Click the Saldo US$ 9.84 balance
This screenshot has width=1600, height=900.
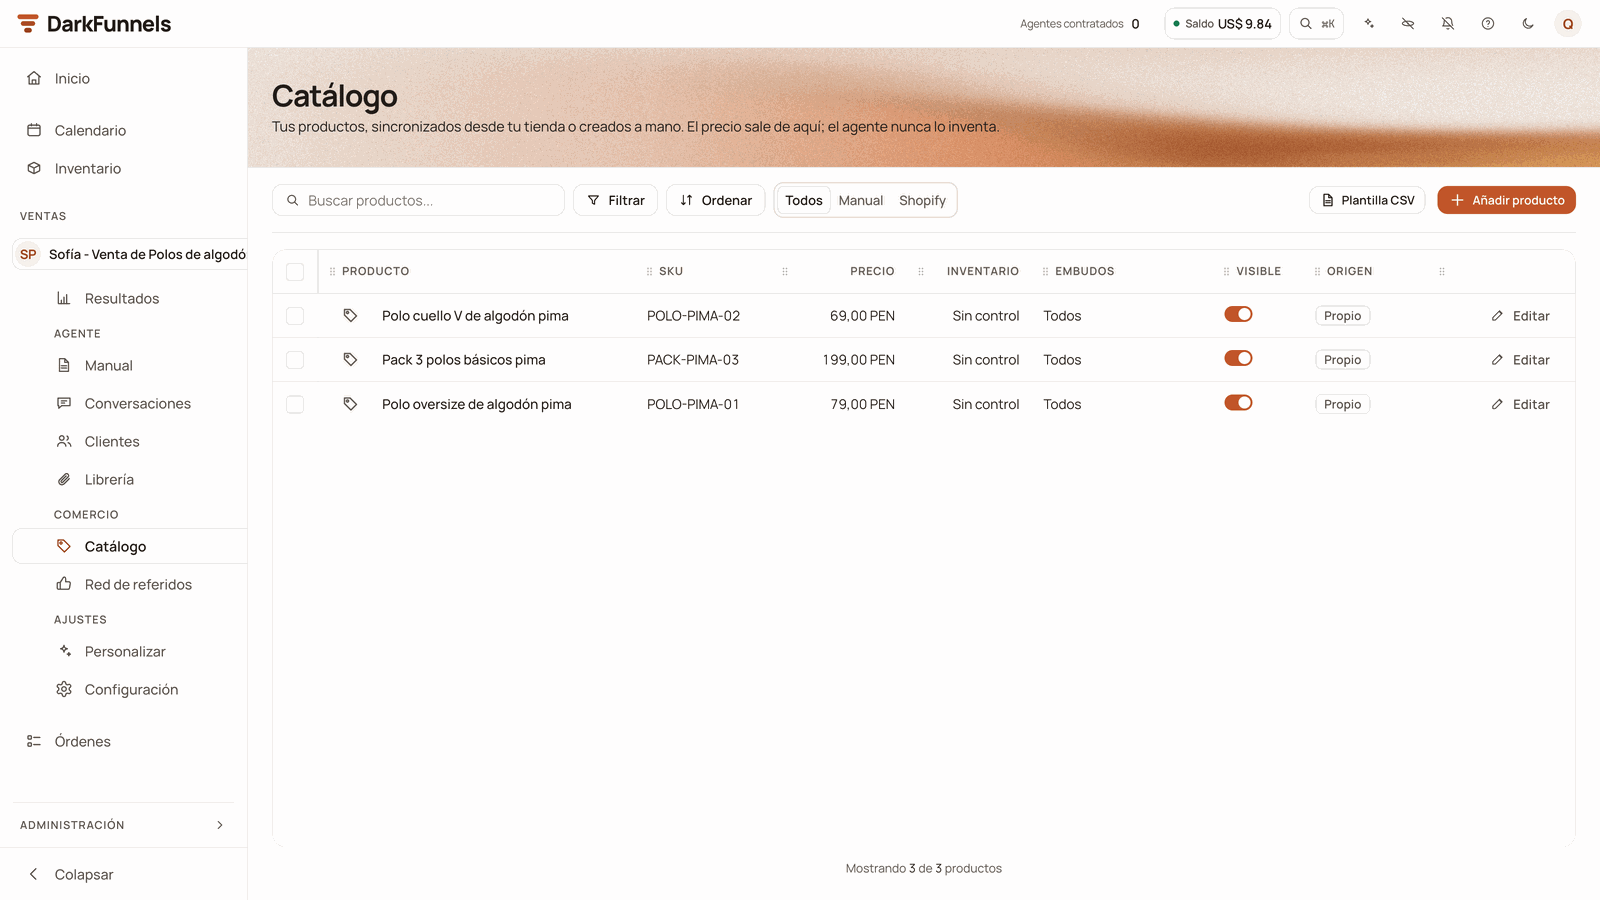(1223, 23)
